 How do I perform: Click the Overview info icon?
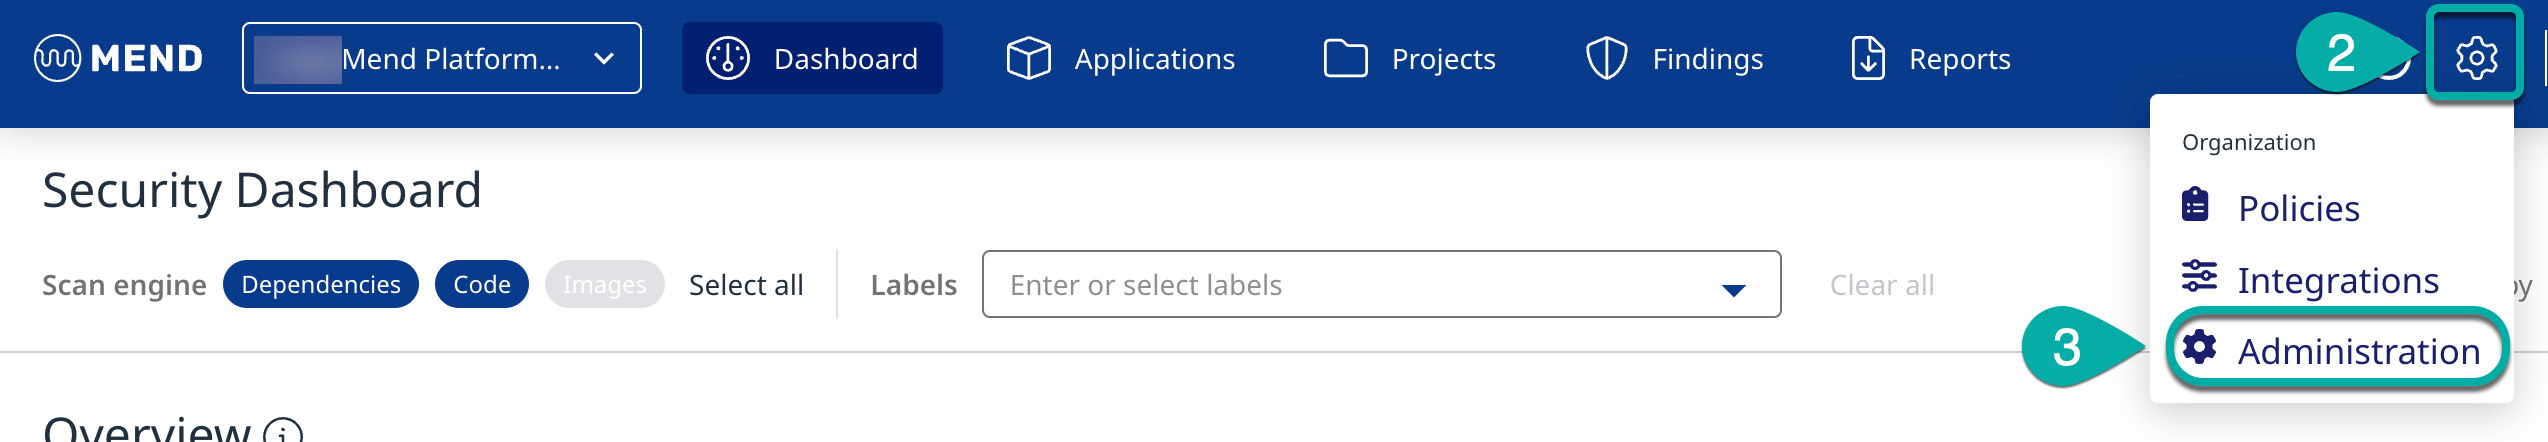click(283, 432)
